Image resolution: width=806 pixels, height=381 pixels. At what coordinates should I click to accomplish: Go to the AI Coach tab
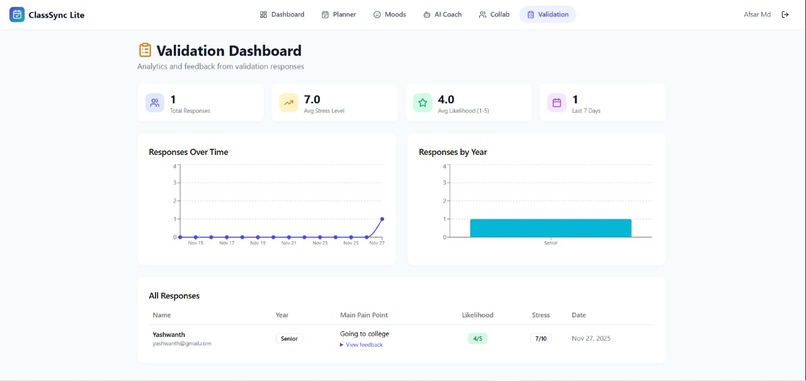tap(442, 14)
